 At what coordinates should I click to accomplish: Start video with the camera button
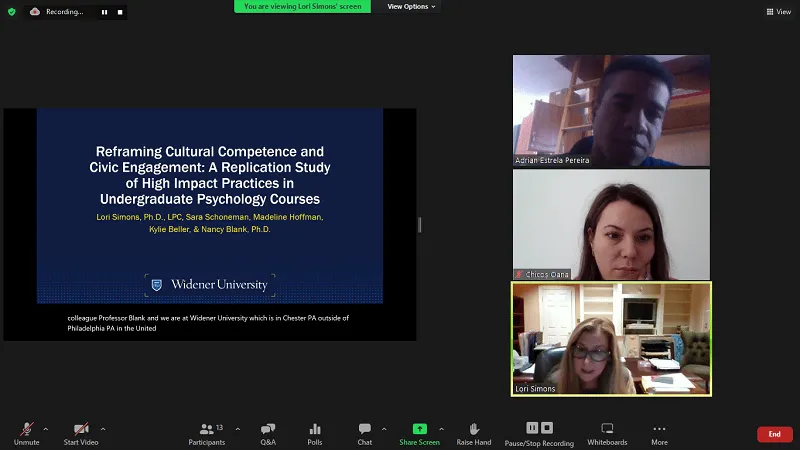pos(81,432)
